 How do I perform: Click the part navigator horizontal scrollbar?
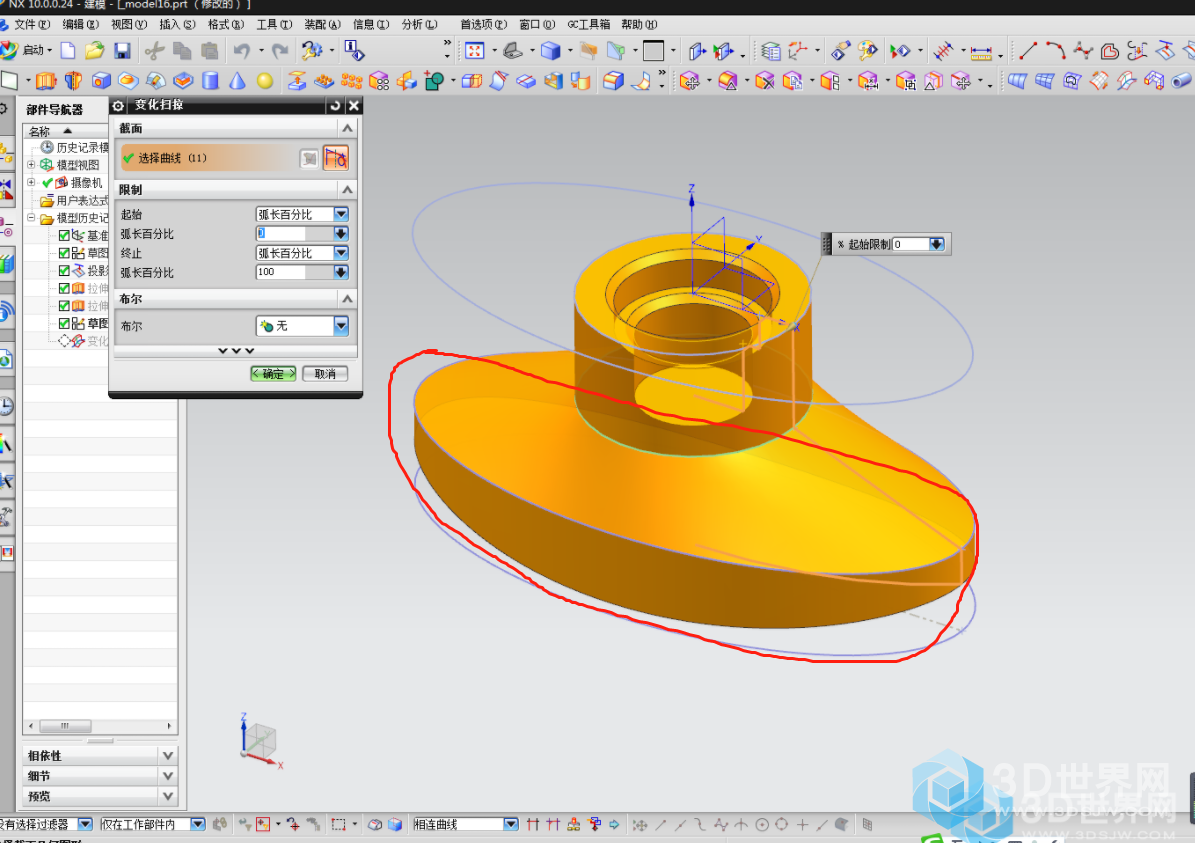[x=100, y=726]
